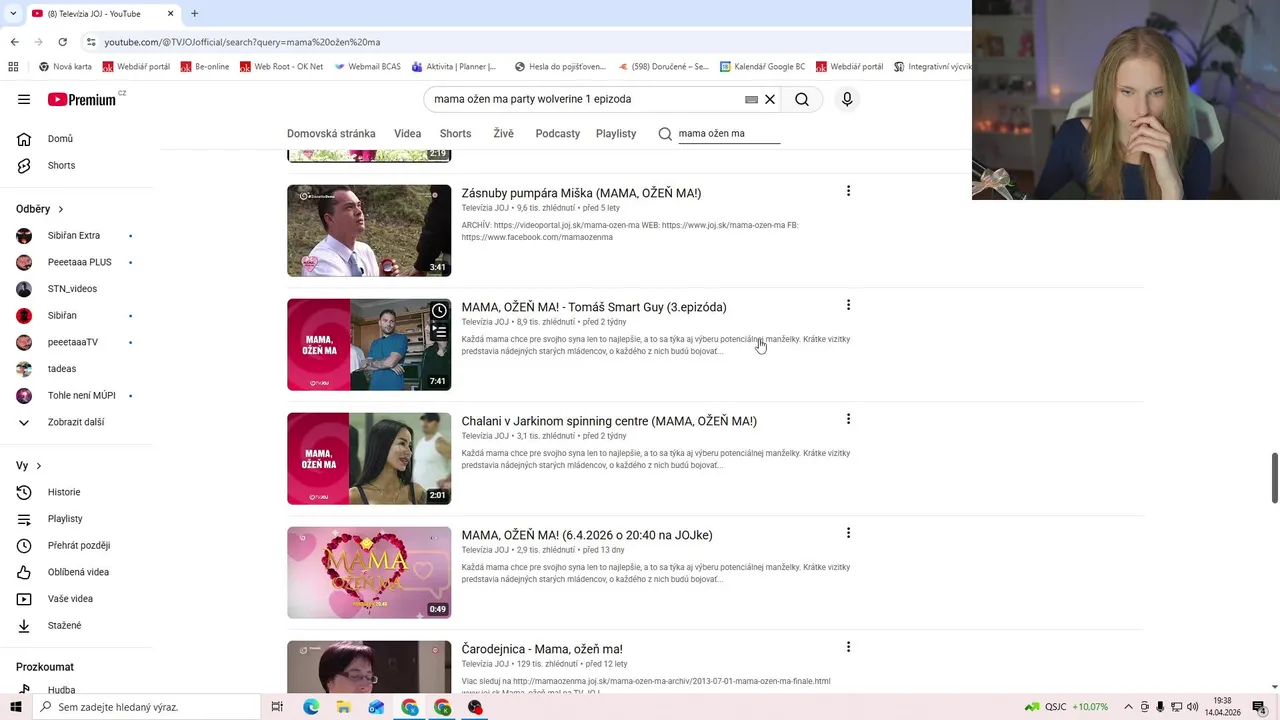Screen dimensions: 1280x720
Task: Show hidden tray icons chevron
Action: coord(1129,707)
